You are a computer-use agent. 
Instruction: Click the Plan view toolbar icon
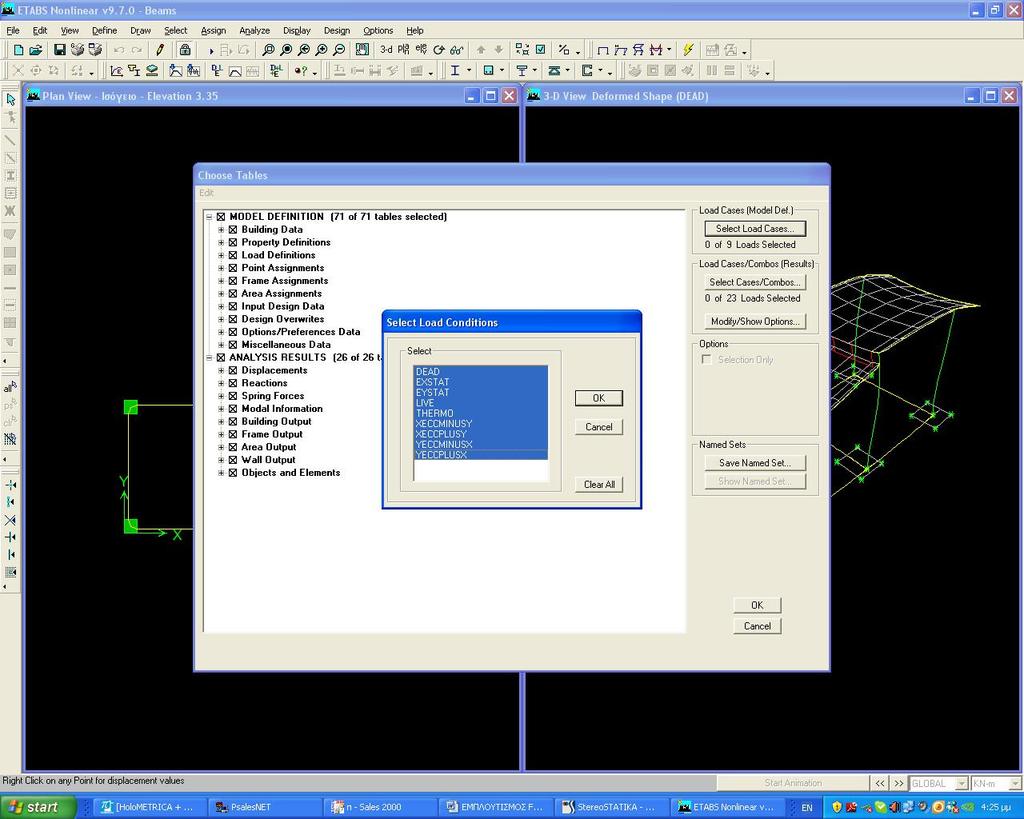(404, 50)
